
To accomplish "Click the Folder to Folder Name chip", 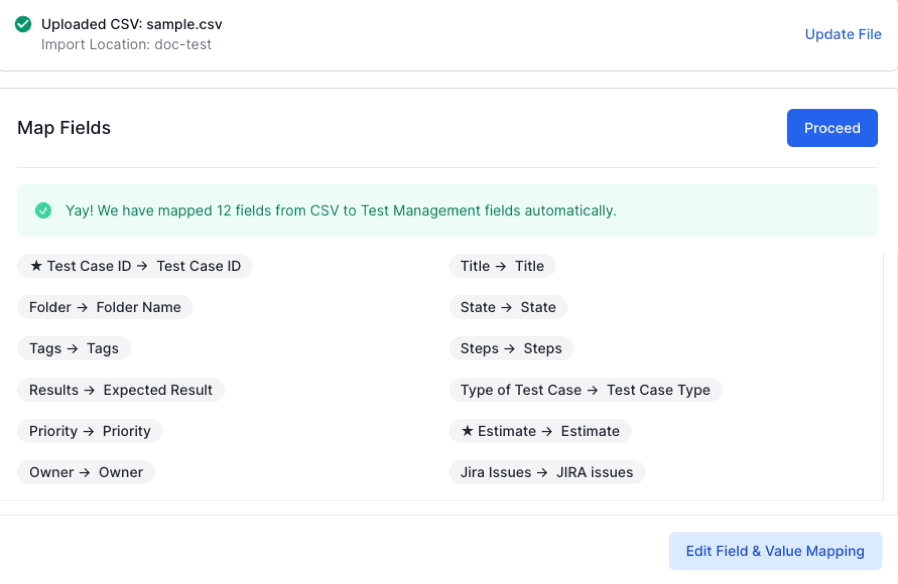I will click(x=105, y=307).
